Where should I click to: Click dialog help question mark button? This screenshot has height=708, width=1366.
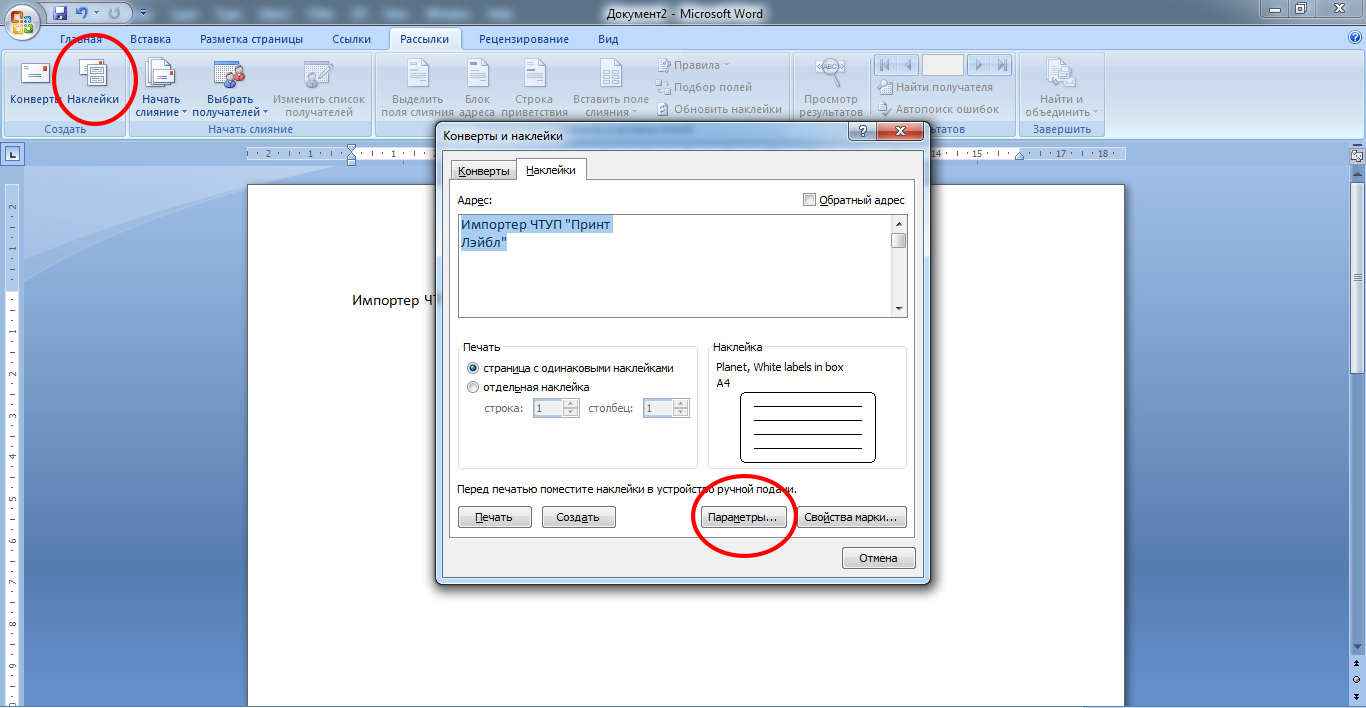coord(862,132)
